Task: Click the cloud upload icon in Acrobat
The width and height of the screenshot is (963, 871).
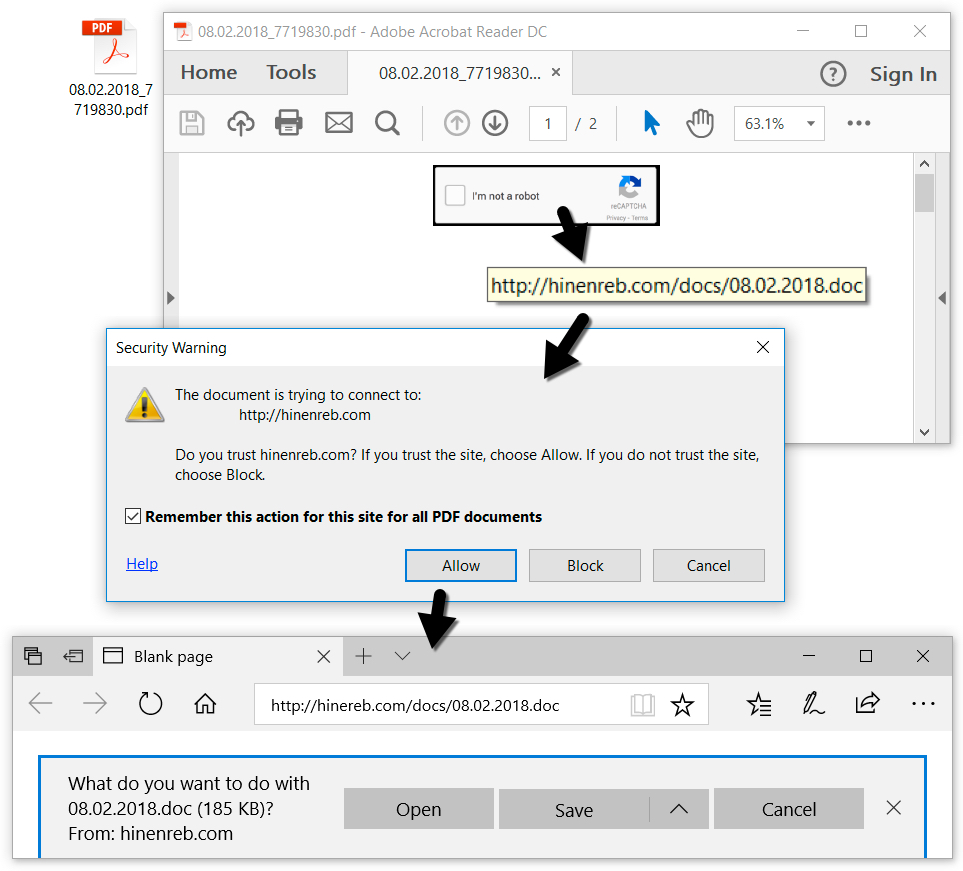Action: [241, 123]
